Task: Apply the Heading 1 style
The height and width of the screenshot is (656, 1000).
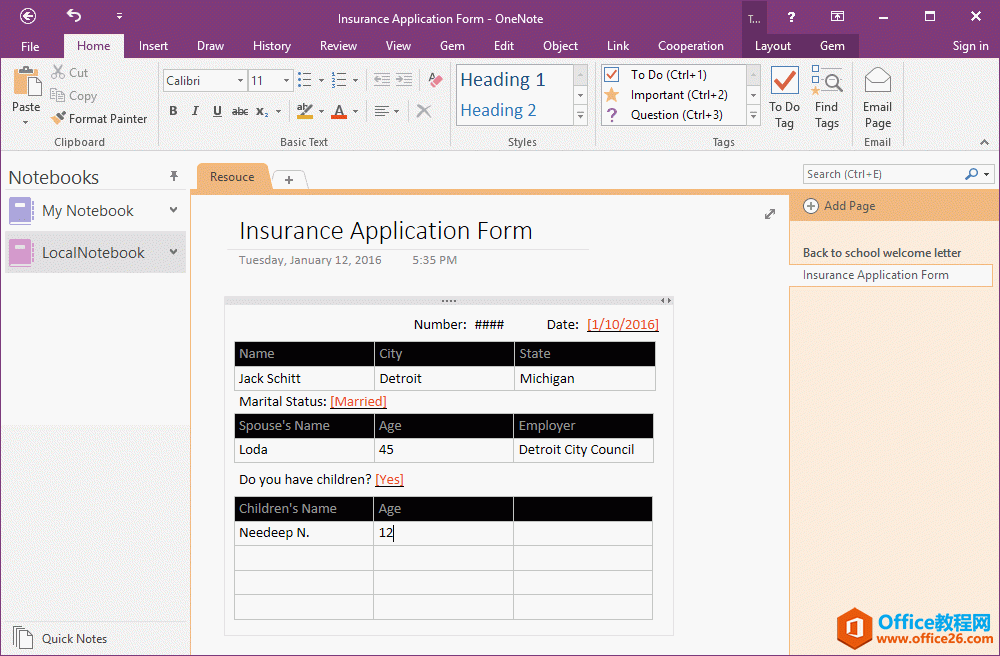Action: click(503, 80)
